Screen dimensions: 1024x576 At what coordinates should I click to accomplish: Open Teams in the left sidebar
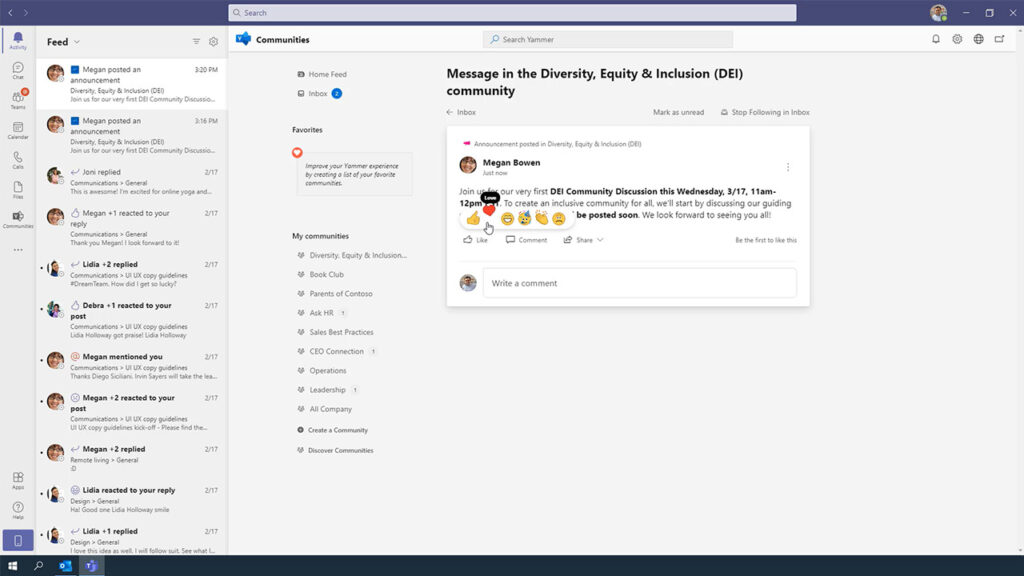(18, 101)
